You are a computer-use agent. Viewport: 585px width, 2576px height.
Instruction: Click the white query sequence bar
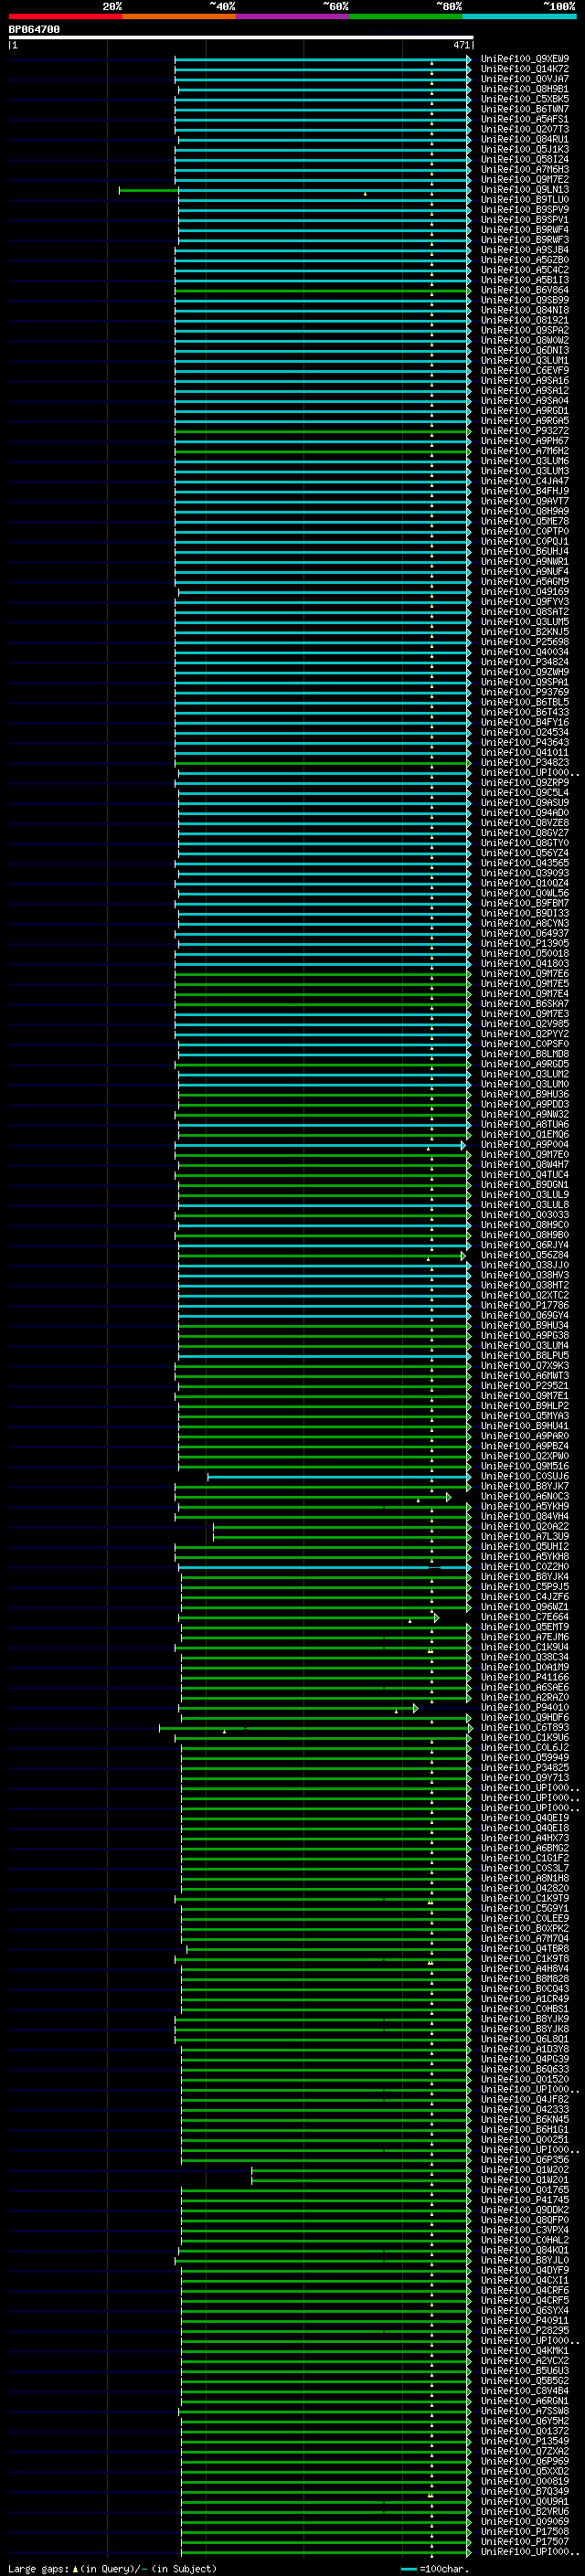241,38
